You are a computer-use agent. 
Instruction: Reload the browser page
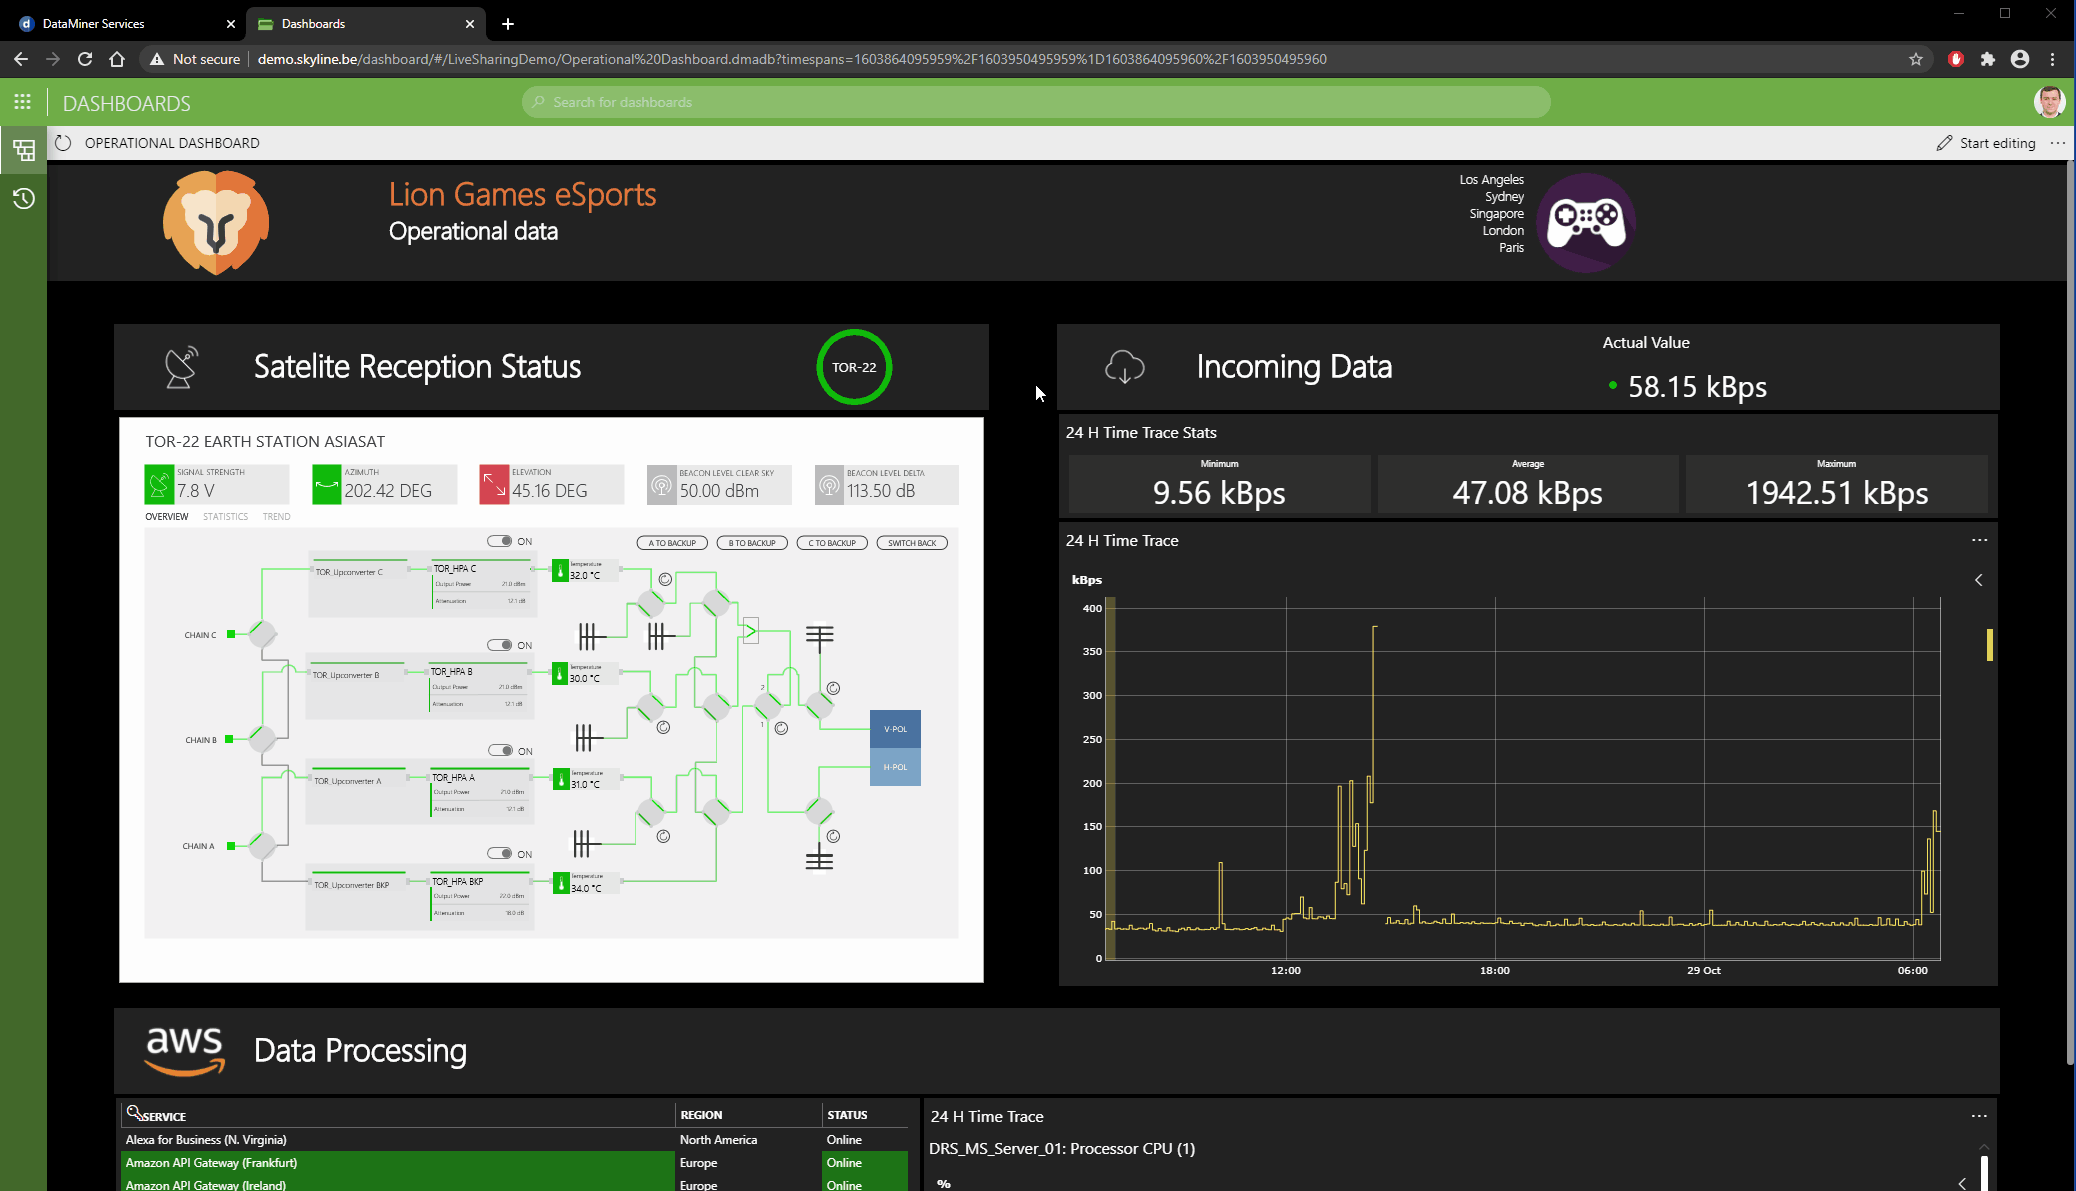click(x=85, y=59)
